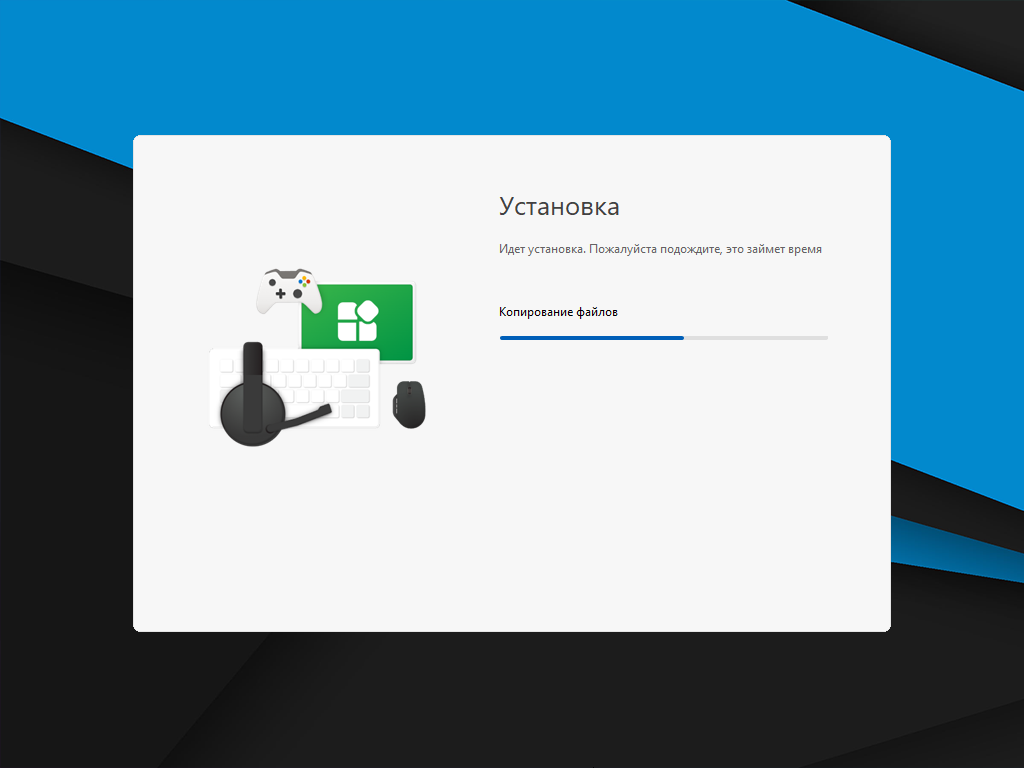Click the black computer mouse icon
The width and height of the screenshot is (1024, 768).
tap(409, 405)
